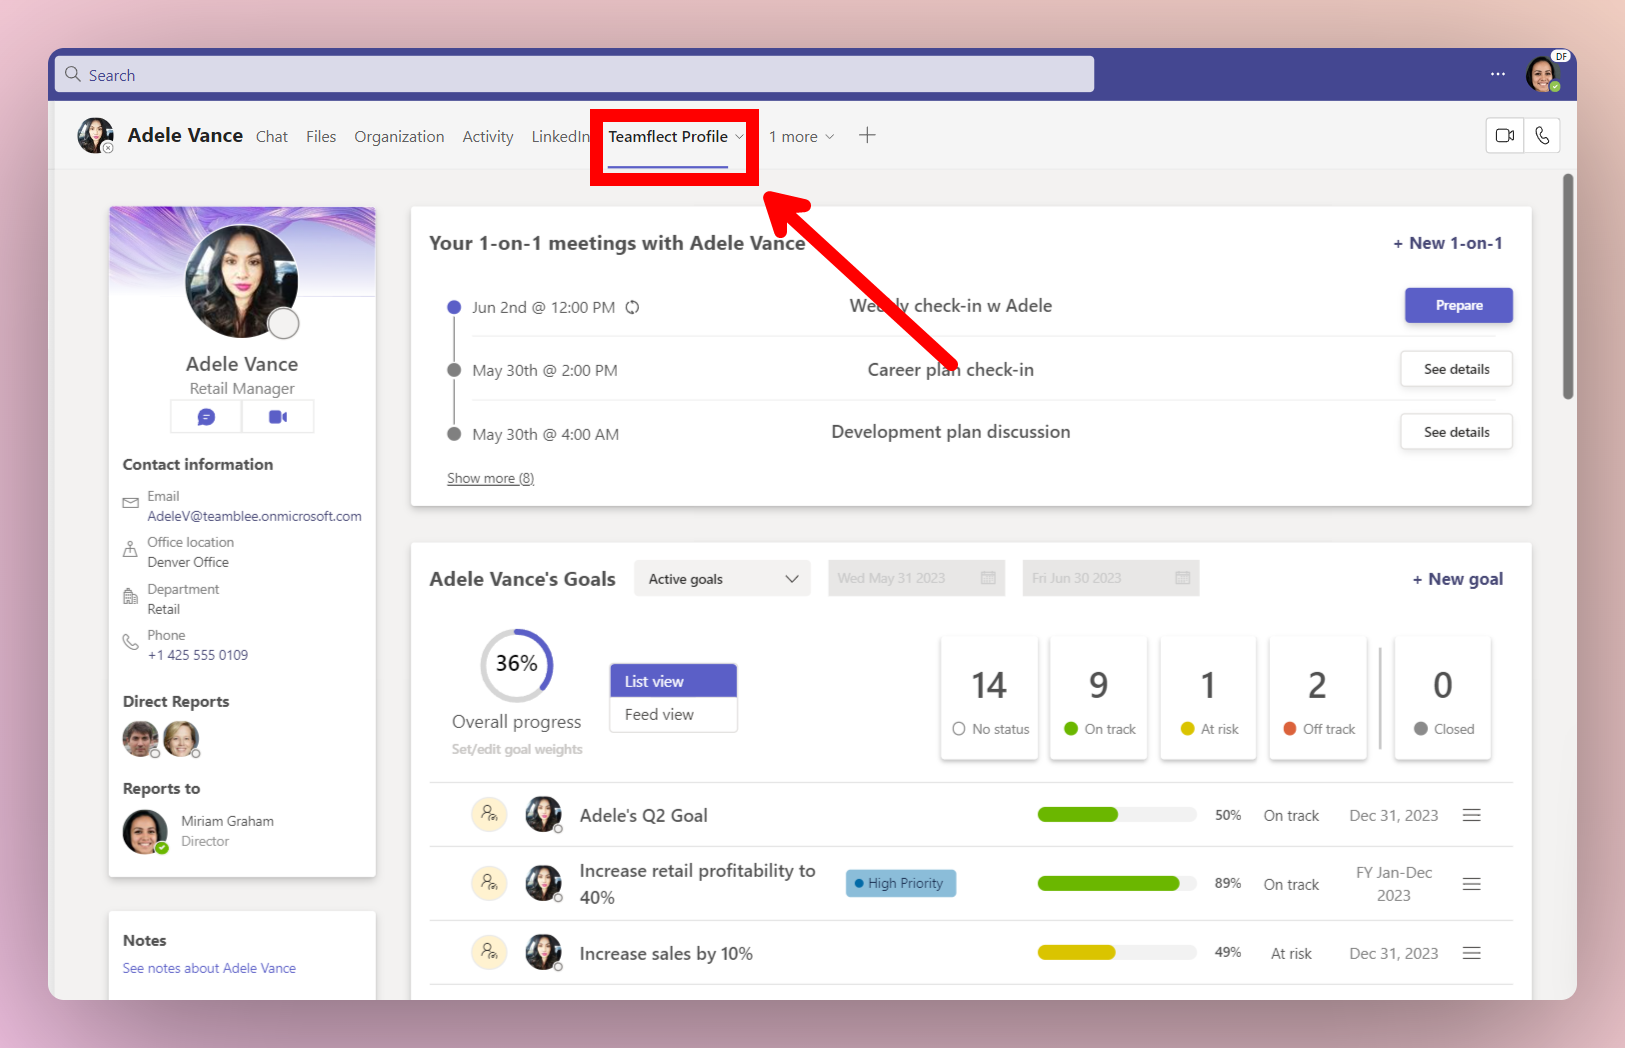1625x1048 pixels.
Task: Click the search magnifier icon
Action: pos(73,74)
